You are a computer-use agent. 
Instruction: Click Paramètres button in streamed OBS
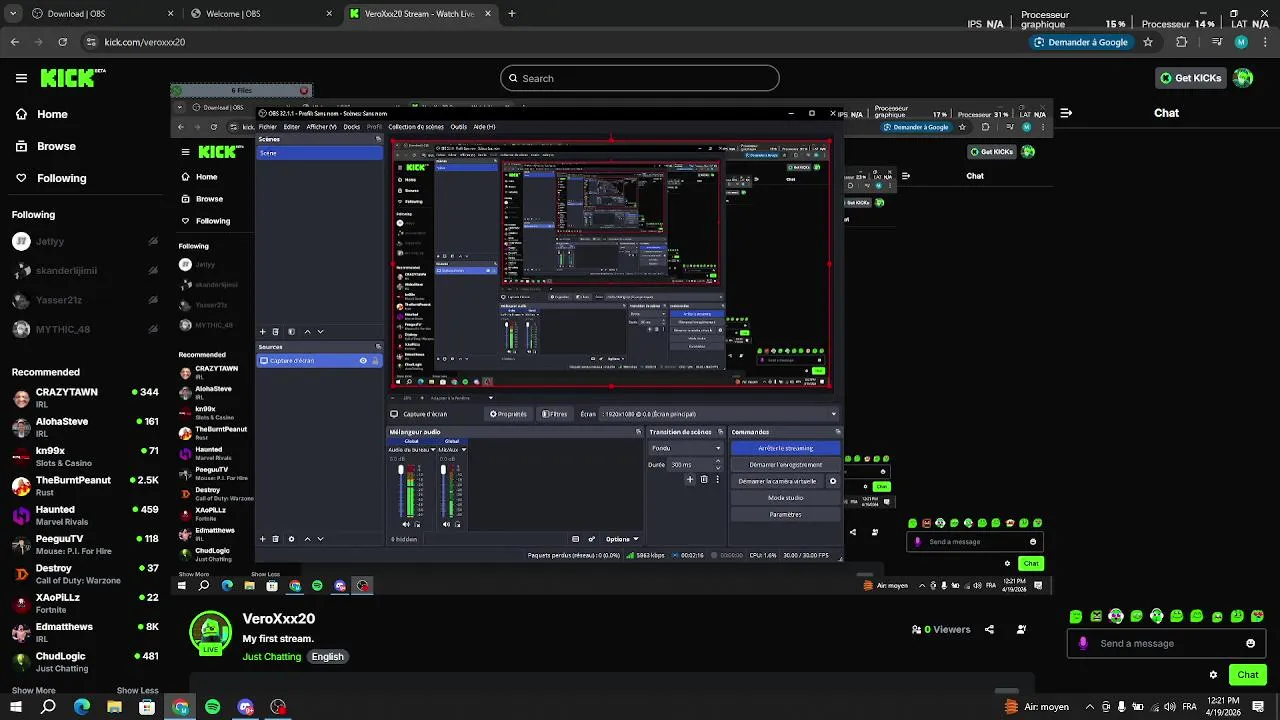tap(785, 514)
